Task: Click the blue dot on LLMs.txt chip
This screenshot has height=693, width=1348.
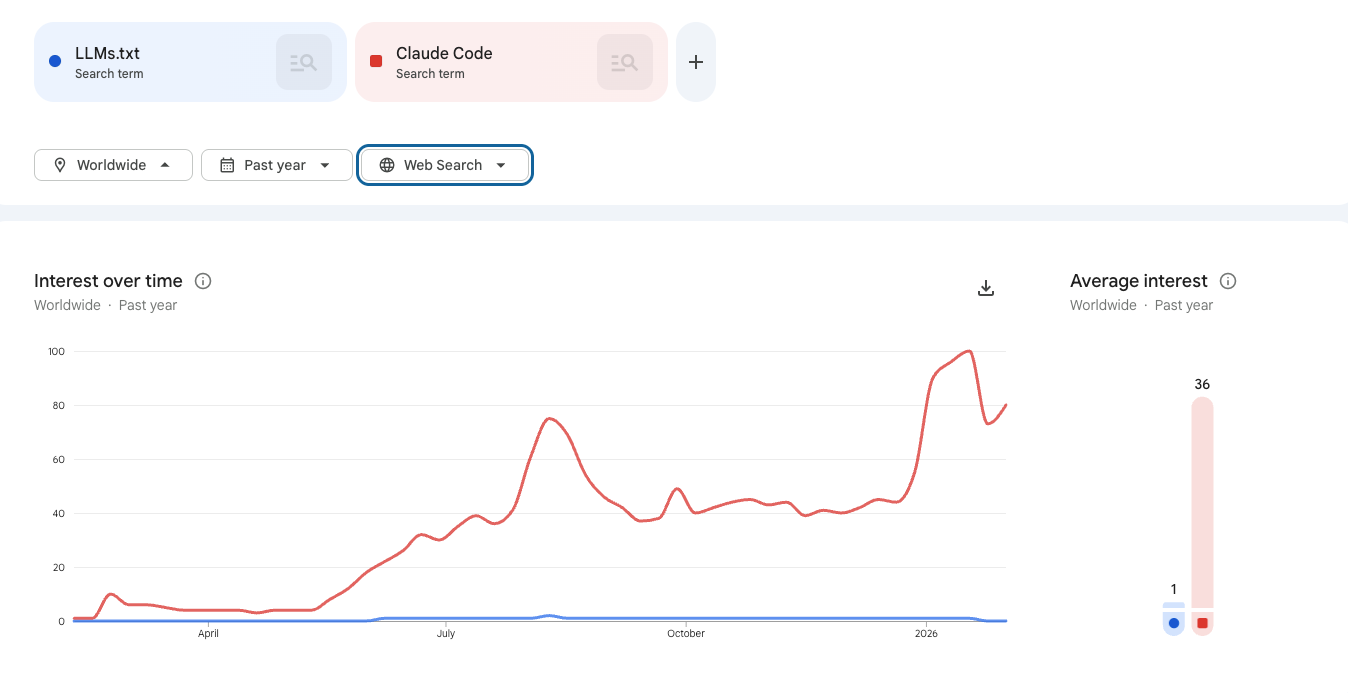Action: point(55,62)
